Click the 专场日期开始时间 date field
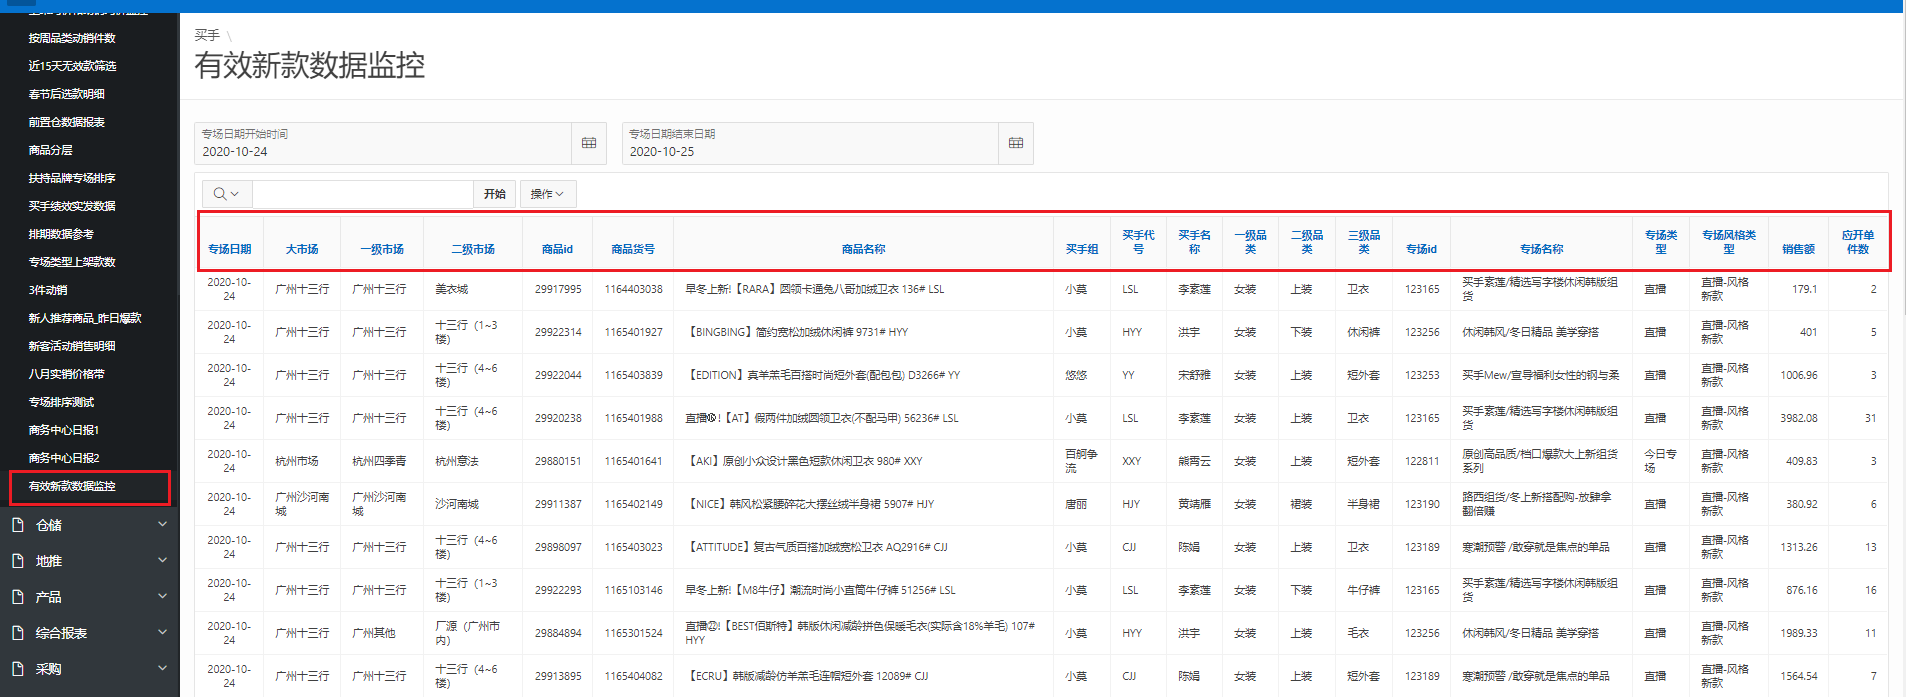This screenshot has width=1906, height=697. (383, 143)
